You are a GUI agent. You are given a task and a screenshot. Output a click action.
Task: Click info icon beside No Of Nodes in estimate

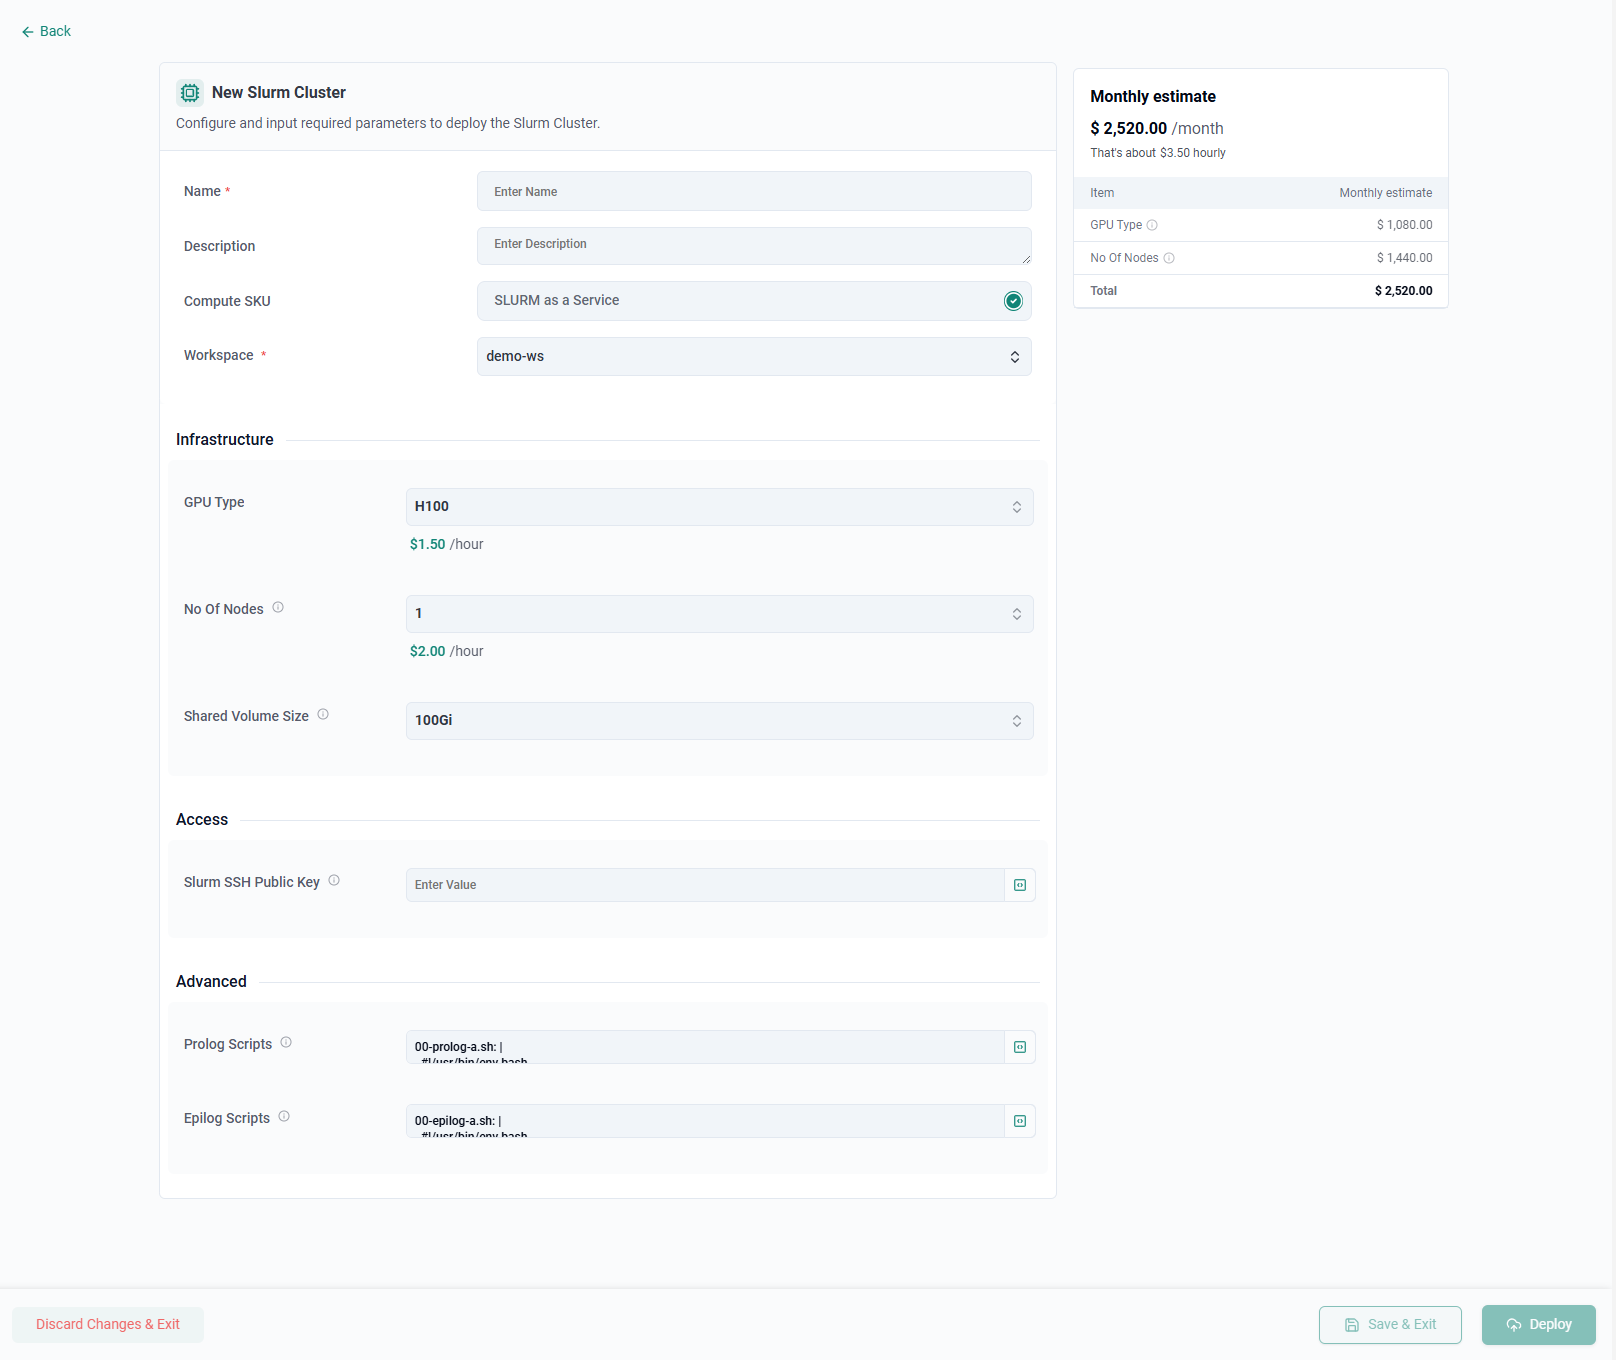[x=1169, y=259]
